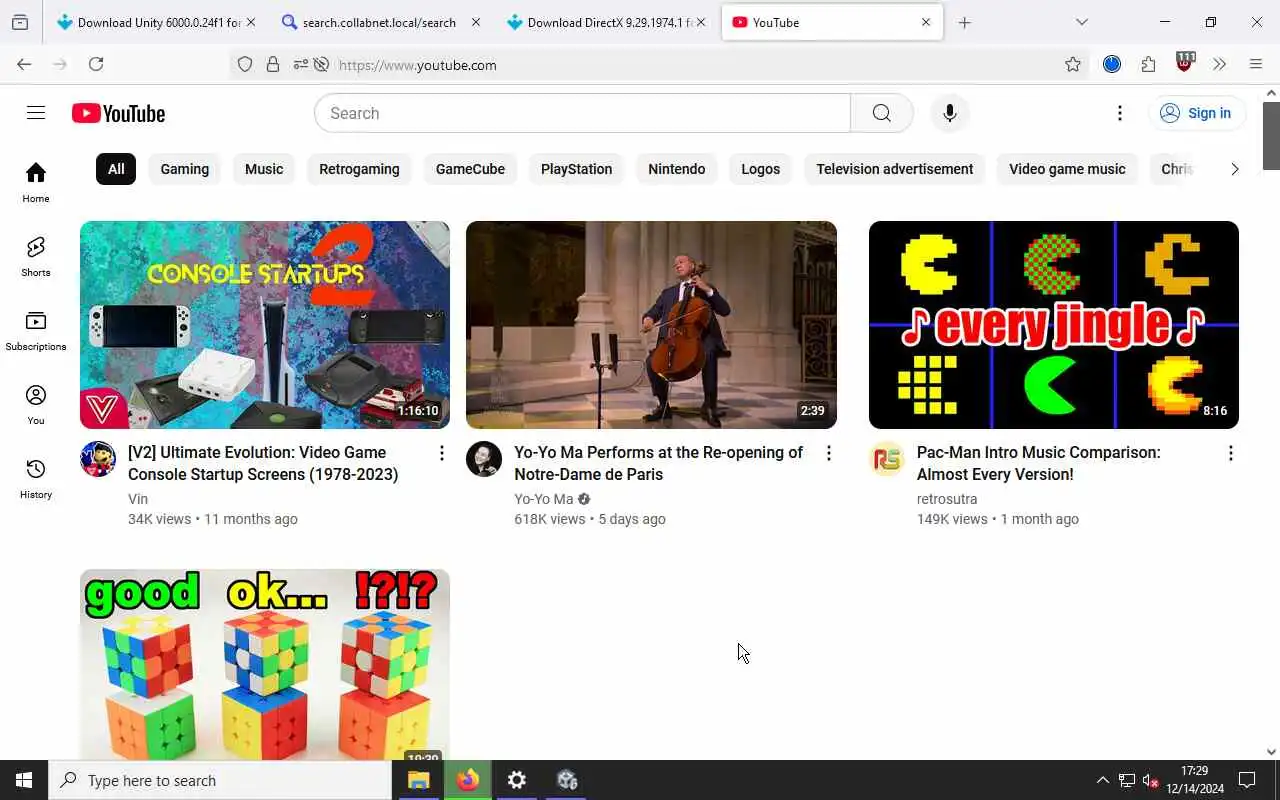The height and width of the screenshot is (800, 1280).
Task: Open History in the sidebar
Action: tap(36, 478)
